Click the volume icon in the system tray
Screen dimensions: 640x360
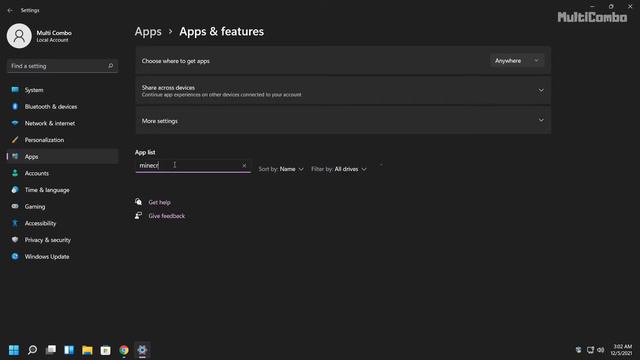point(601,350)
